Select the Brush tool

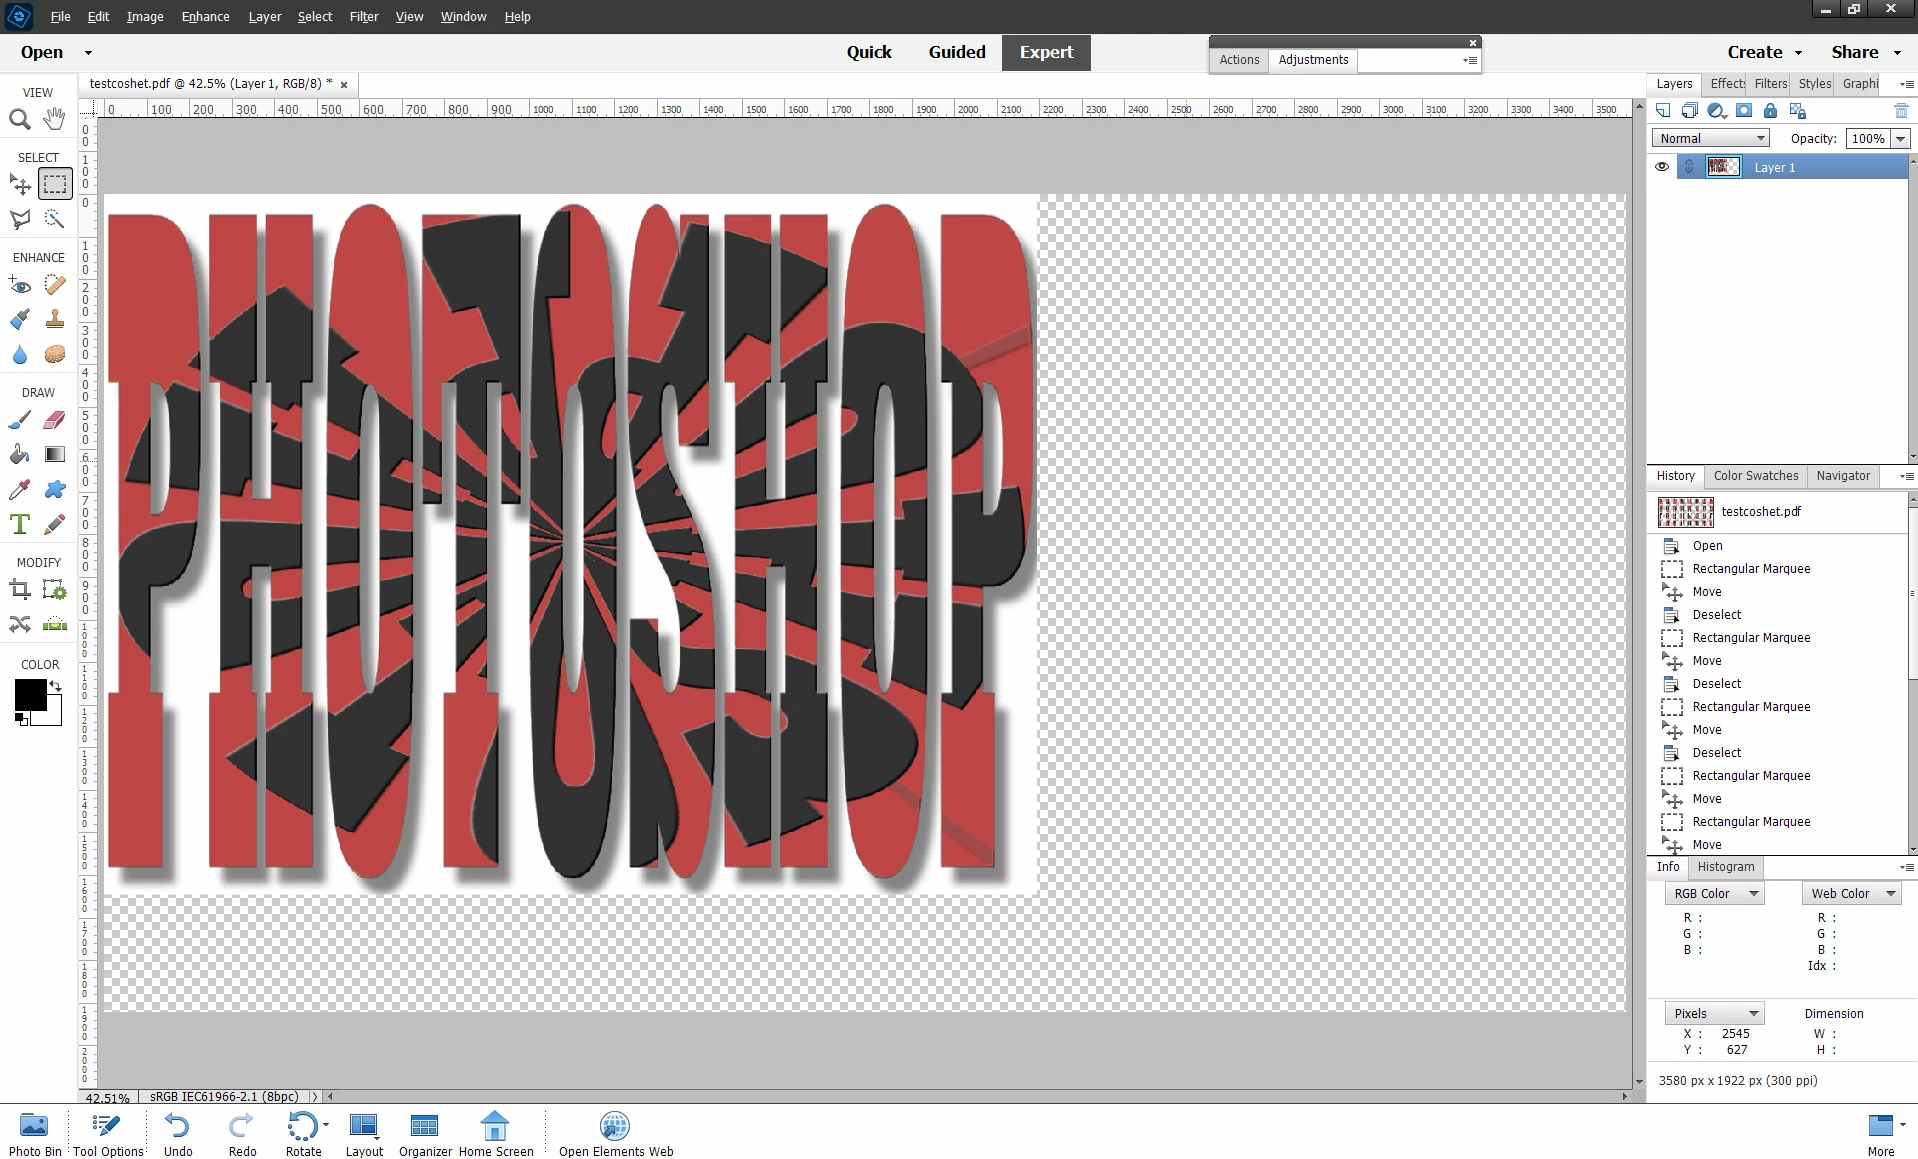(x=19, y=420)
